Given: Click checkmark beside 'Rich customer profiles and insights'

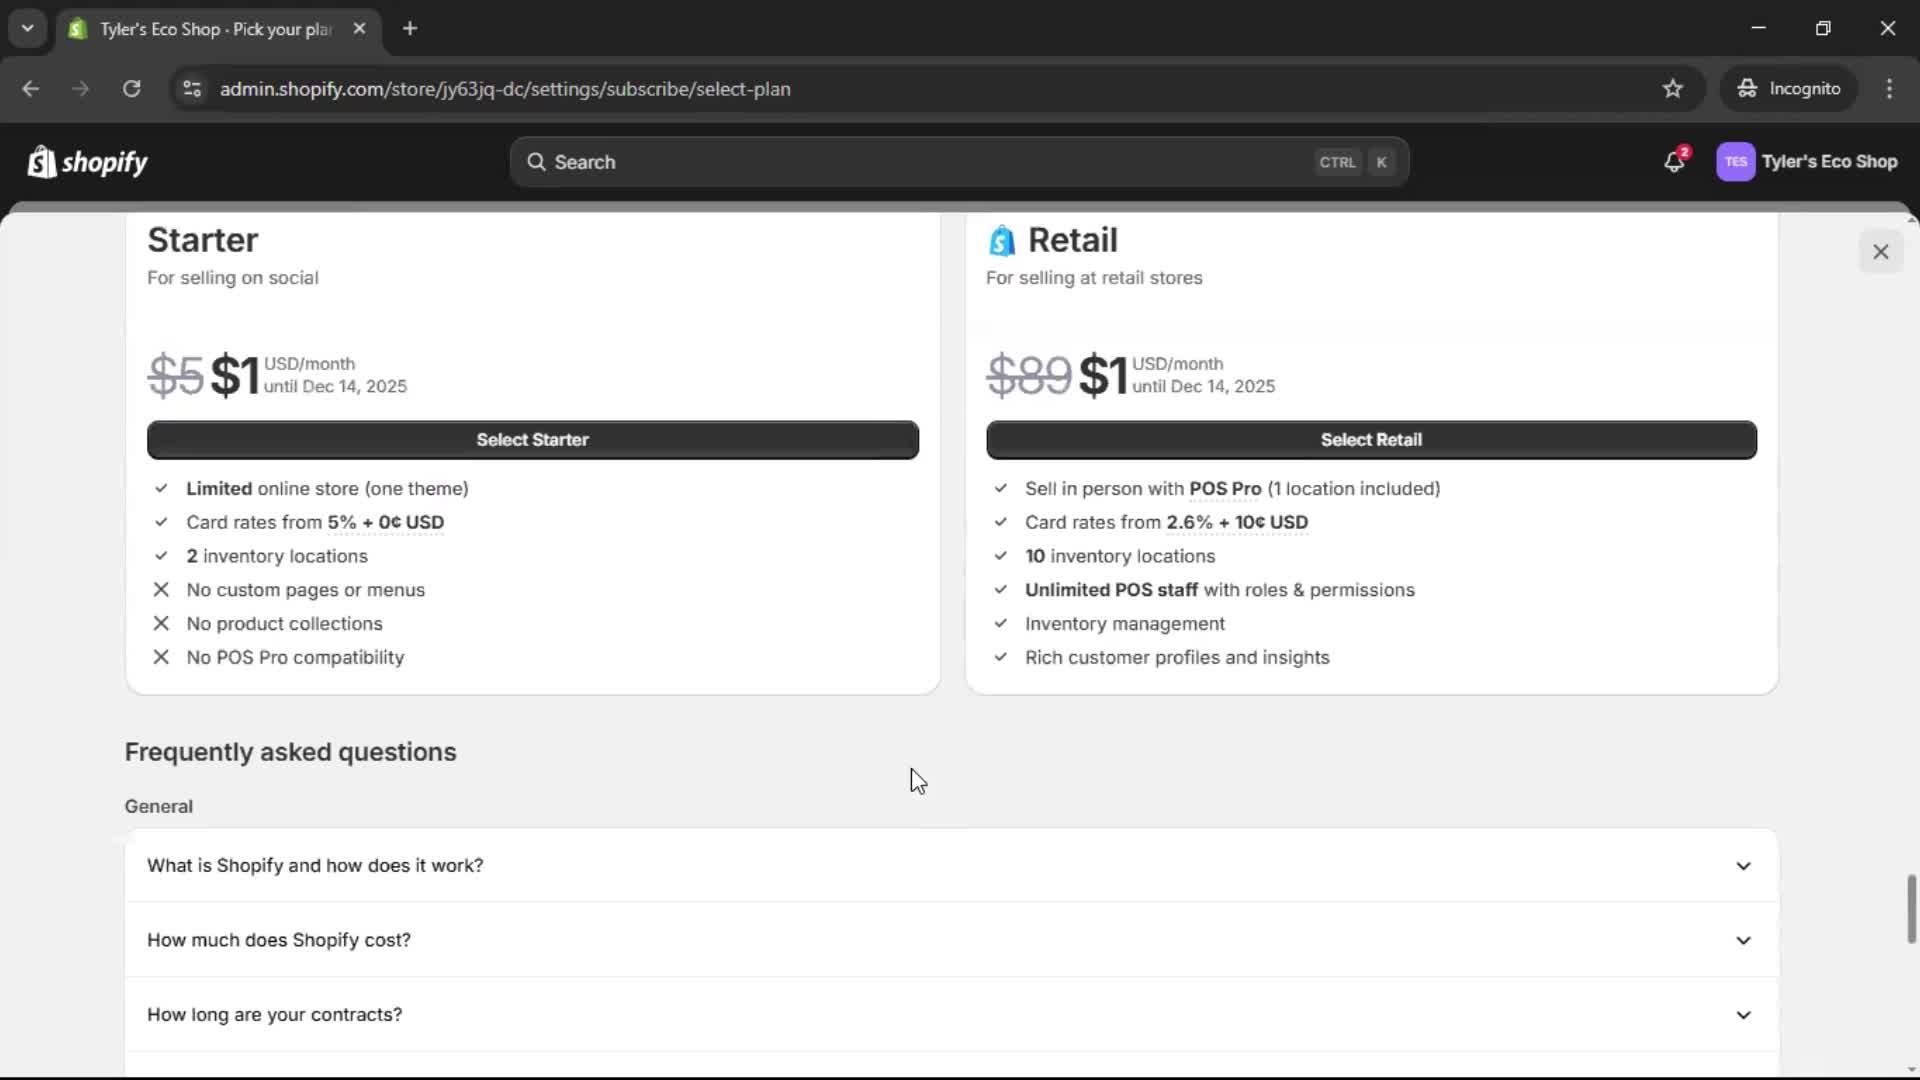Looking at the screenshot, I should (1000, 658).
